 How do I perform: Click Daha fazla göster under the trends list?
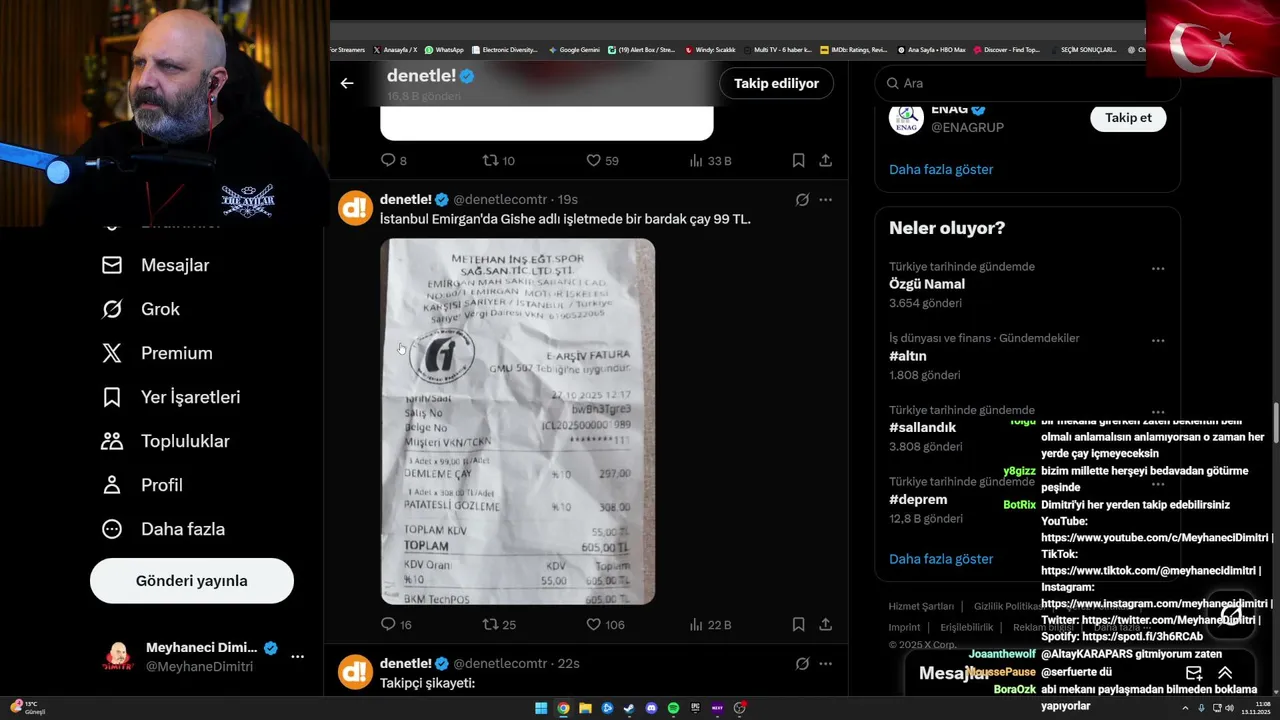[941, 559]
